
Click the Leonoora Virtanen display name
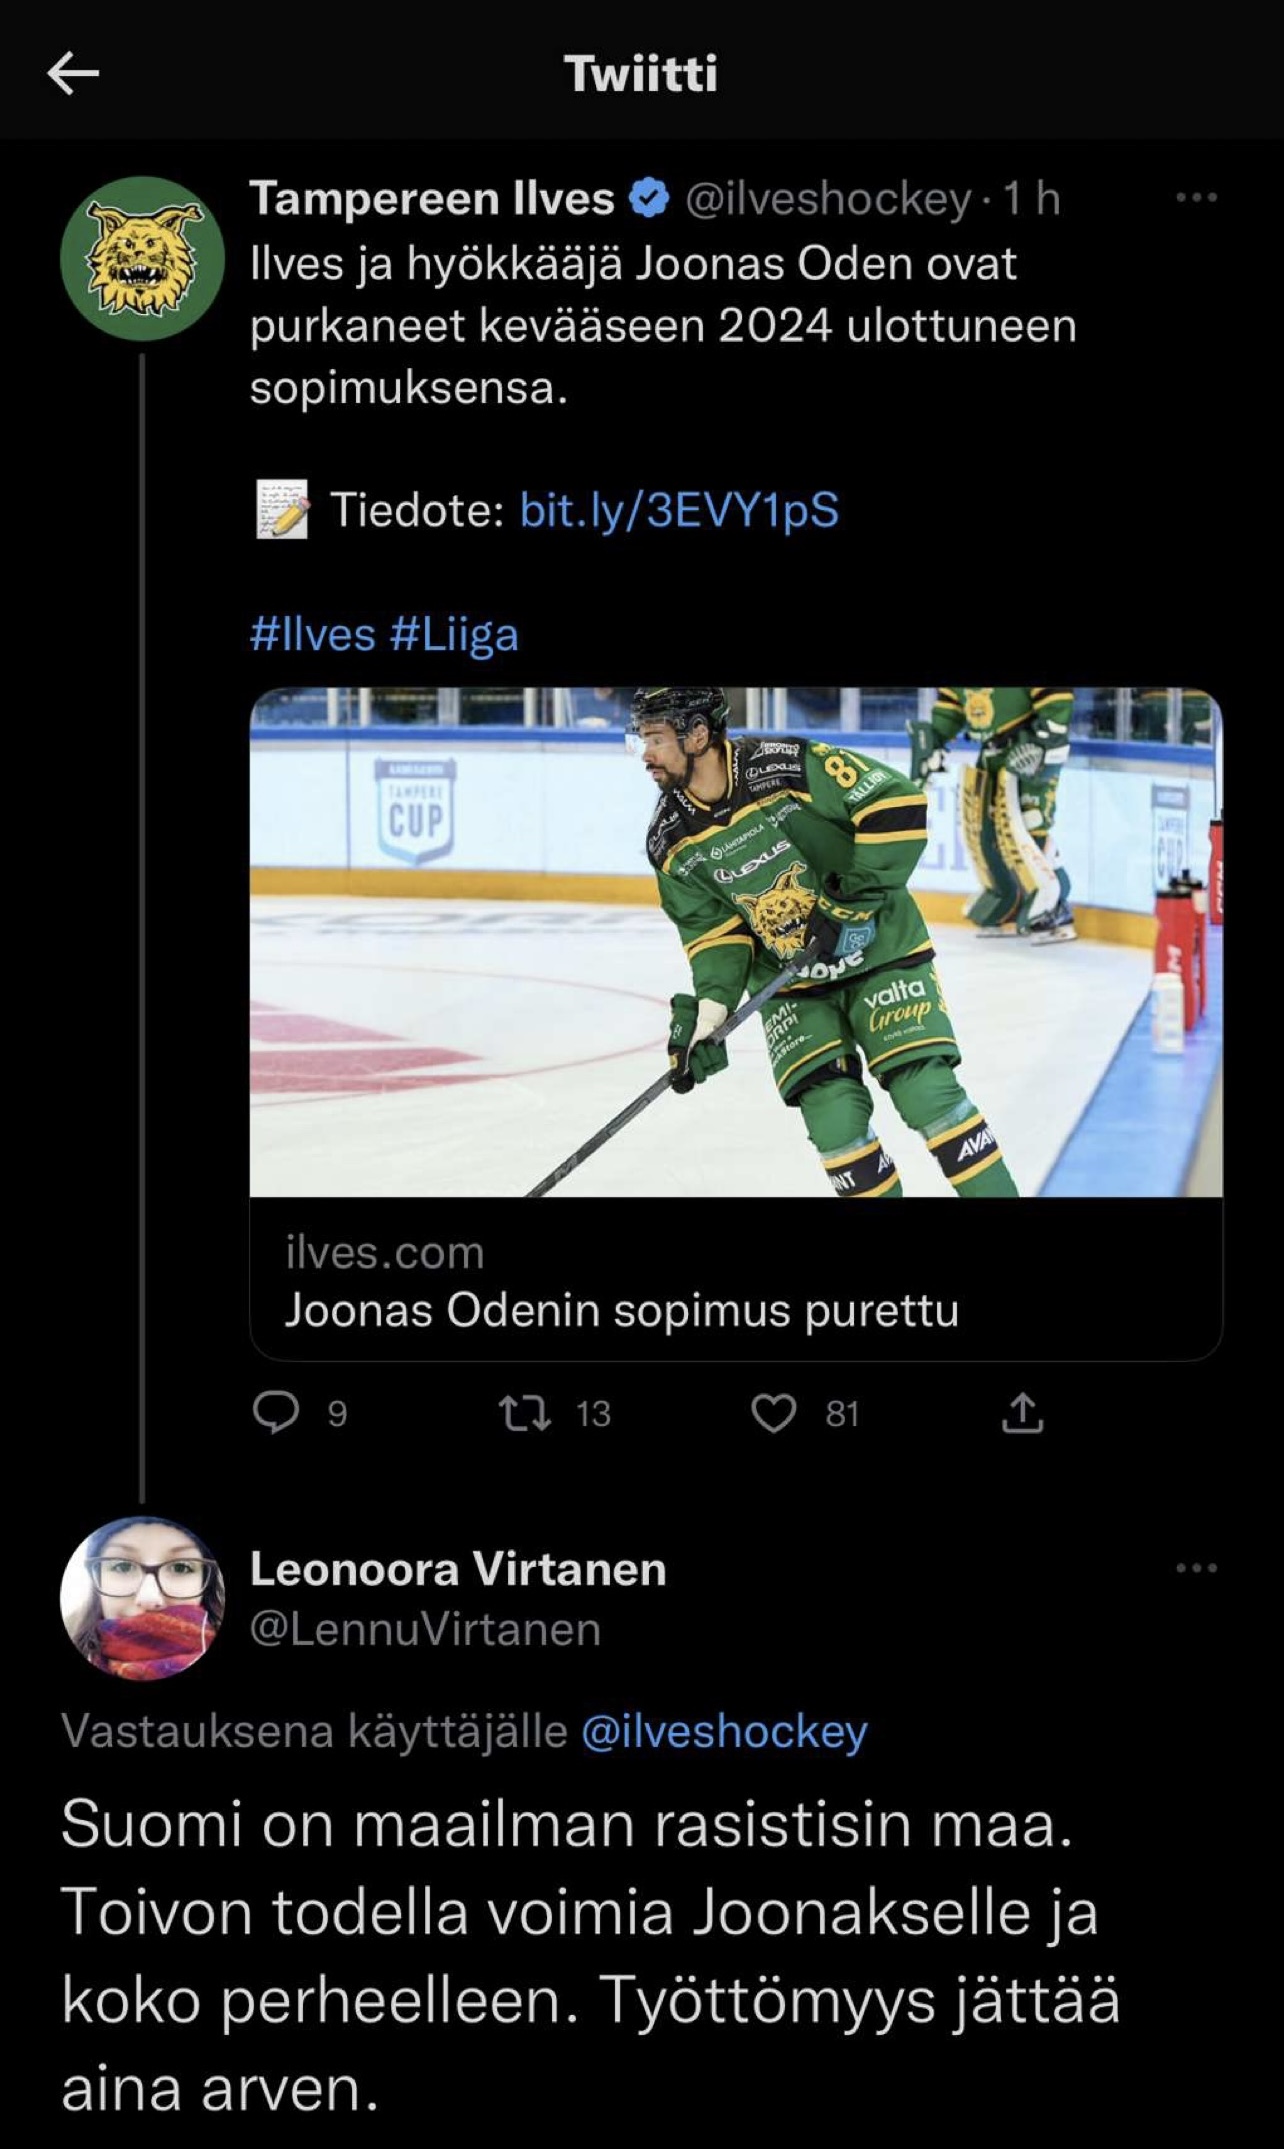tap(457, 1568)
